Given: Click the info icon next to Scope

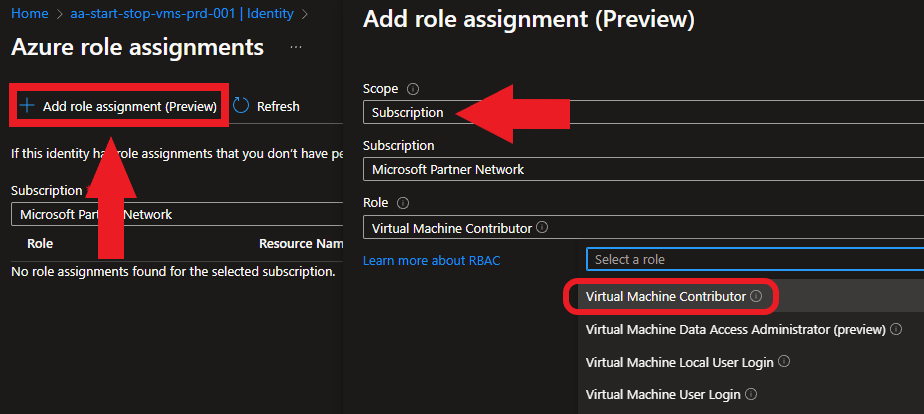Looking at the screenshot, I should (413, 89).
